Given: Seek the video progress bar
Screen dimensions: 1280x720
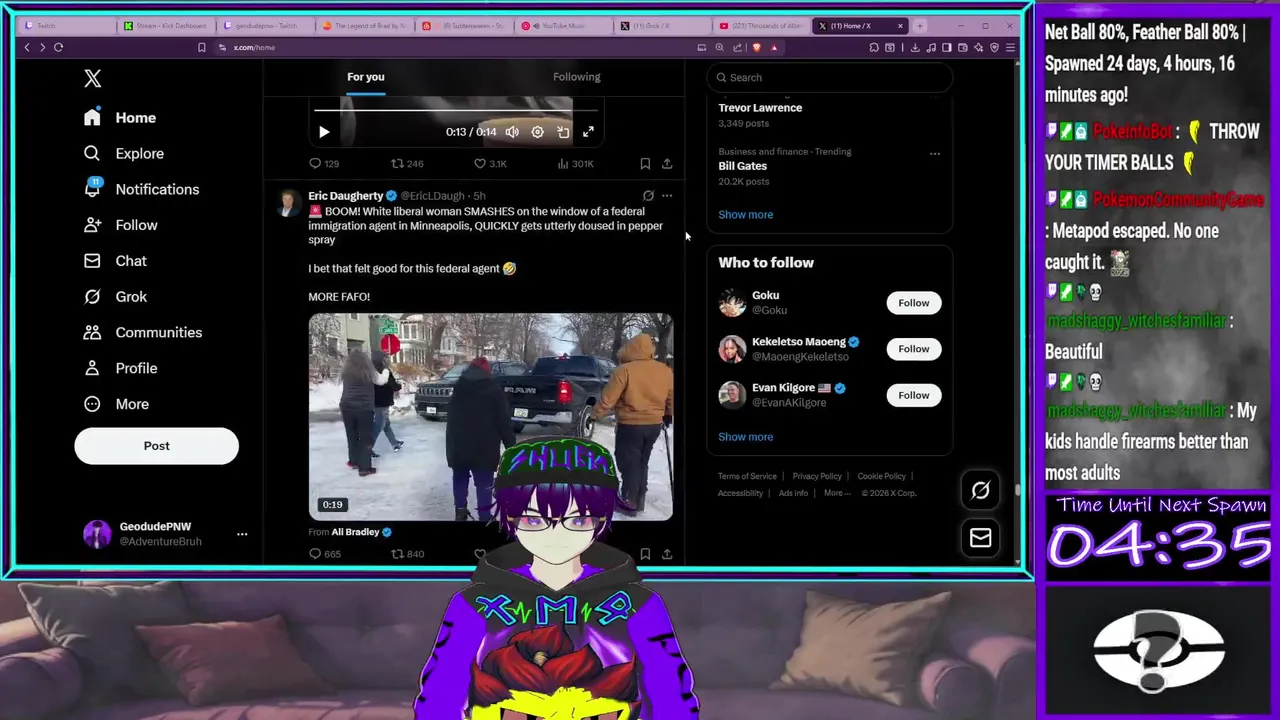Looking at the screenshot, I should (x=456, y=110).
